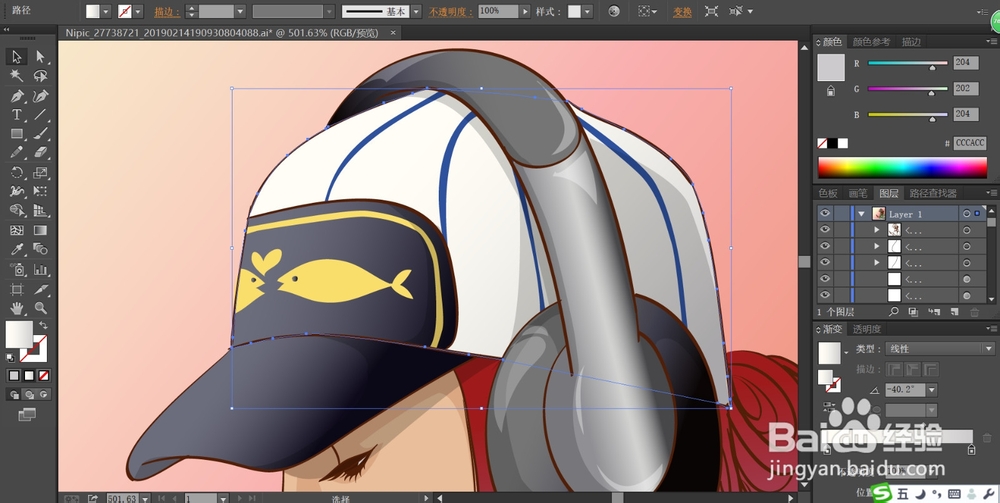Select the Zoom magnifier tool

40,308
